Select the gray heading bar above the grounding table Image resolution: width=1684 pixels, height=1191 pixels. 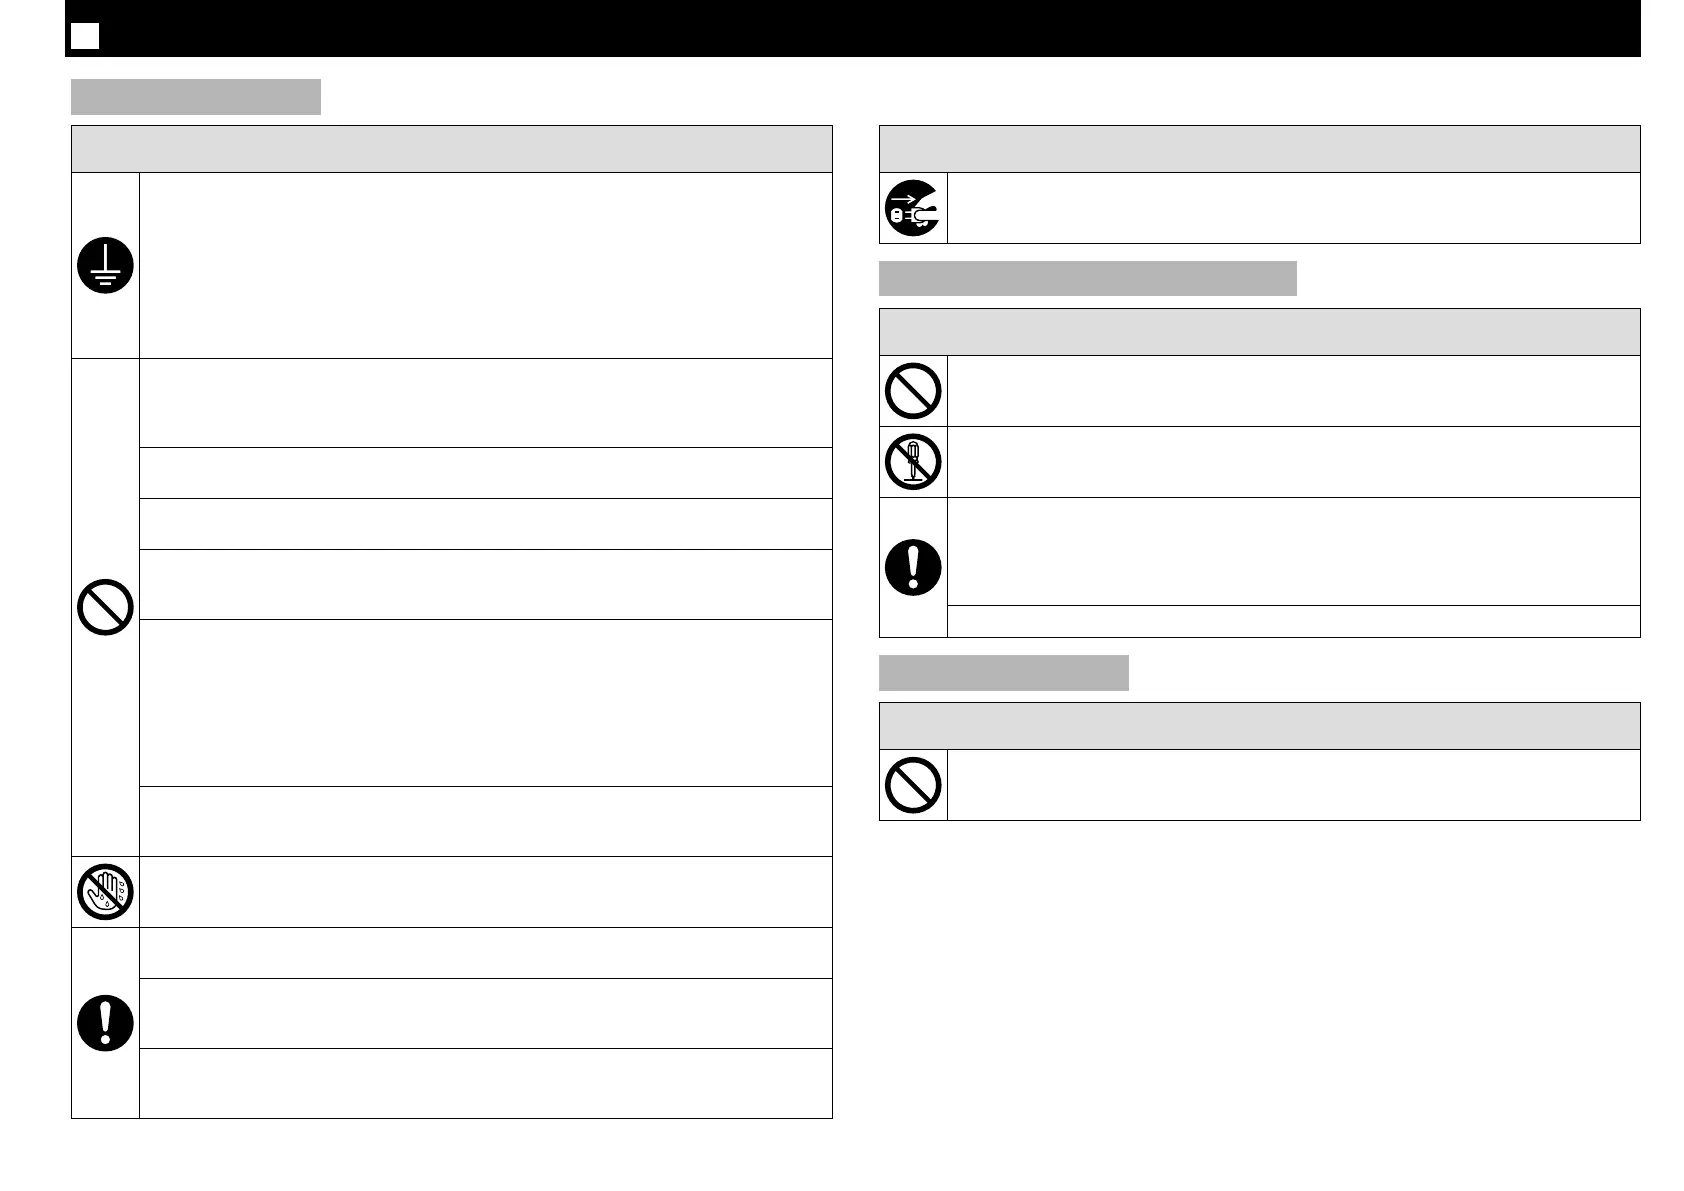196,97
